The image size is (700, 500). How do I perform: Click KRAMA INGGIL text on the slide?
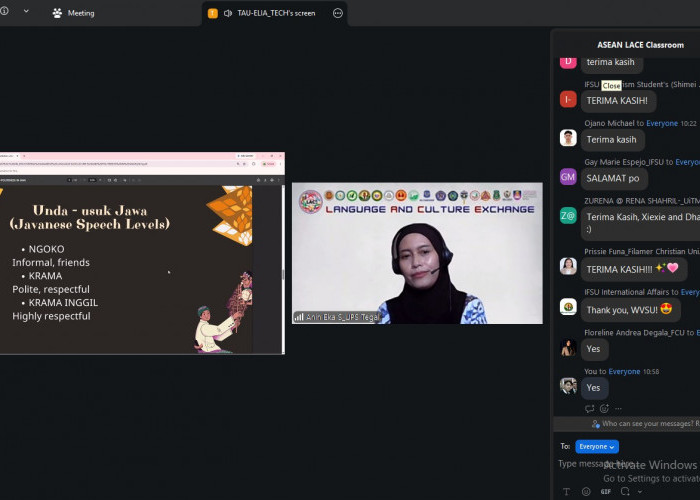click(63, 303)
